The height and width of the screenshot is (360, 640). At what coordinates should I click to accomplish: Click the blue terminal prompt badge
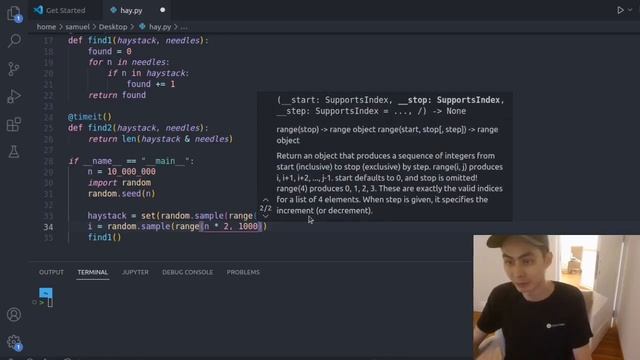pyautogui.click(x=46, y=293)
